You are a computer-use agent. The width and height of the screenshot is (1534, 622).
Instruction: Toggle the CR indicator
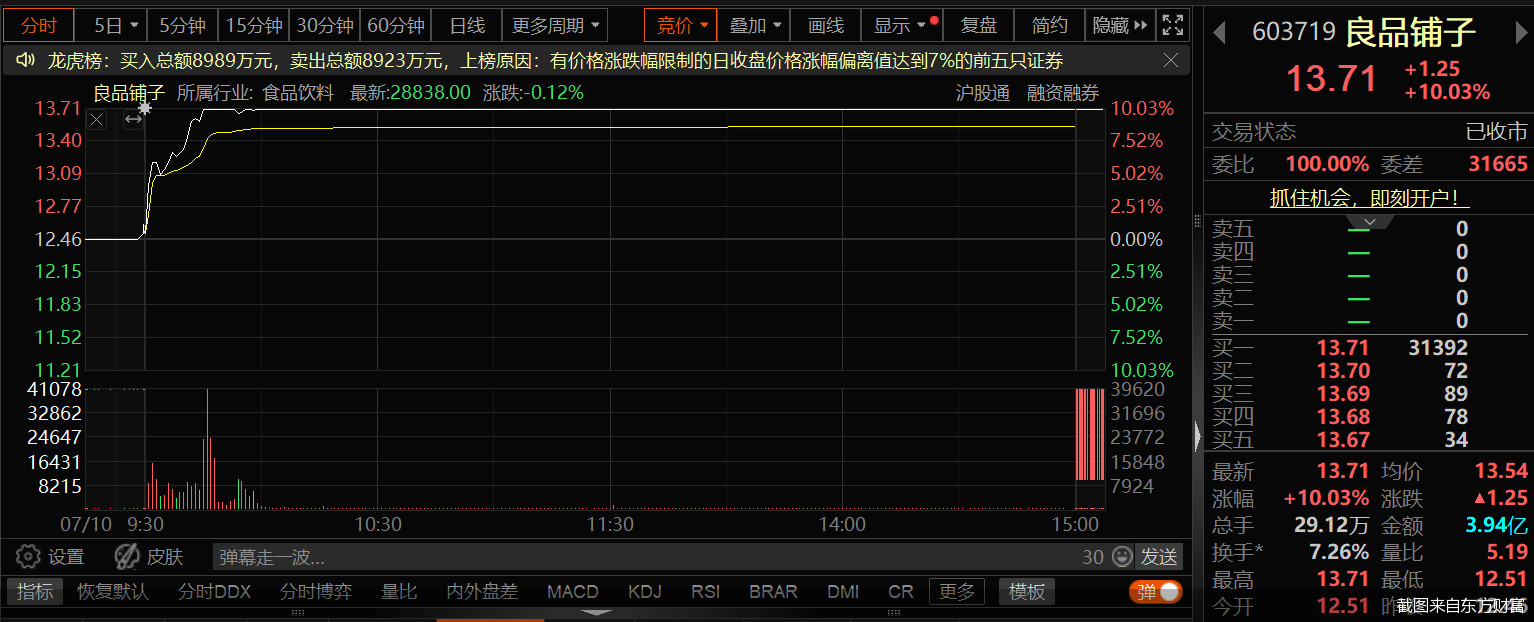pyautogui.click(x=901, y=592)
